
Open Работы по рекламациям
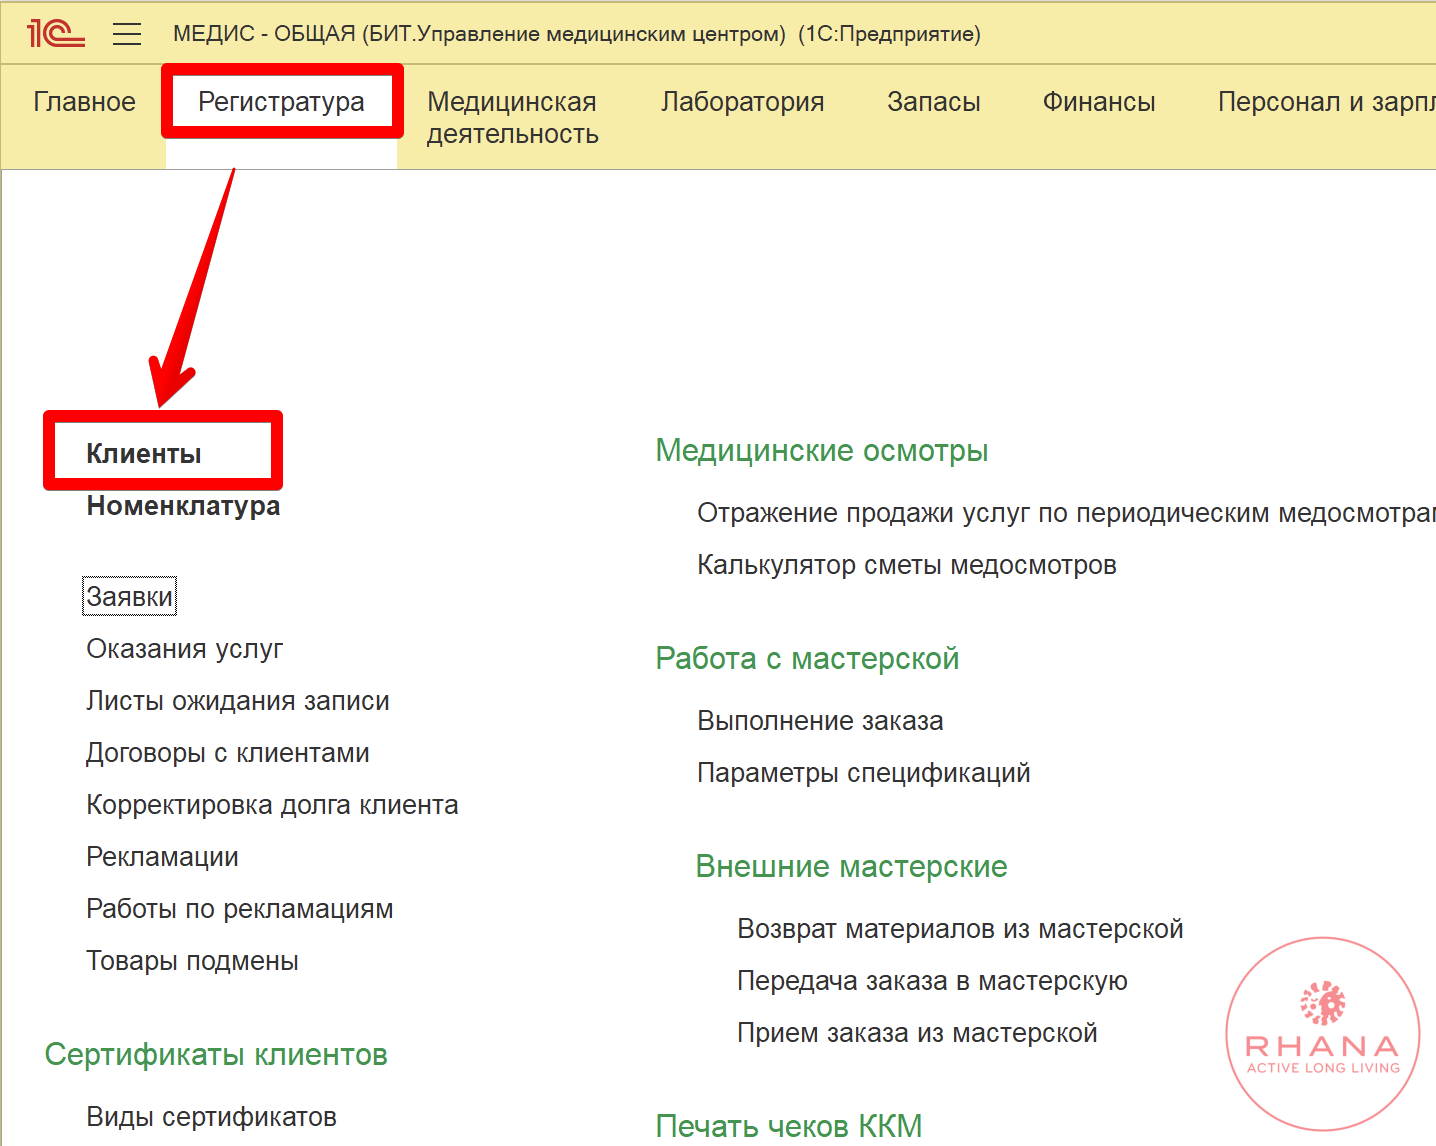point(240,909)
